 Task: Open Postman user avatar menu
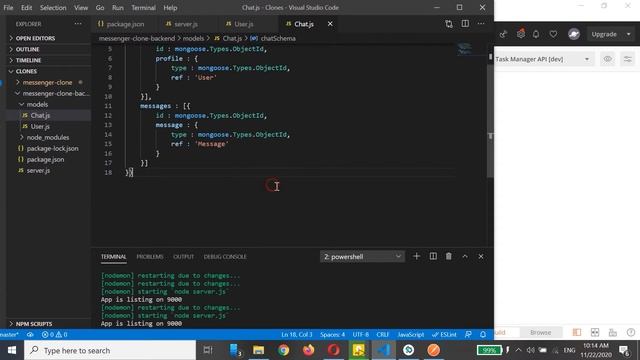tap(574, 34)
